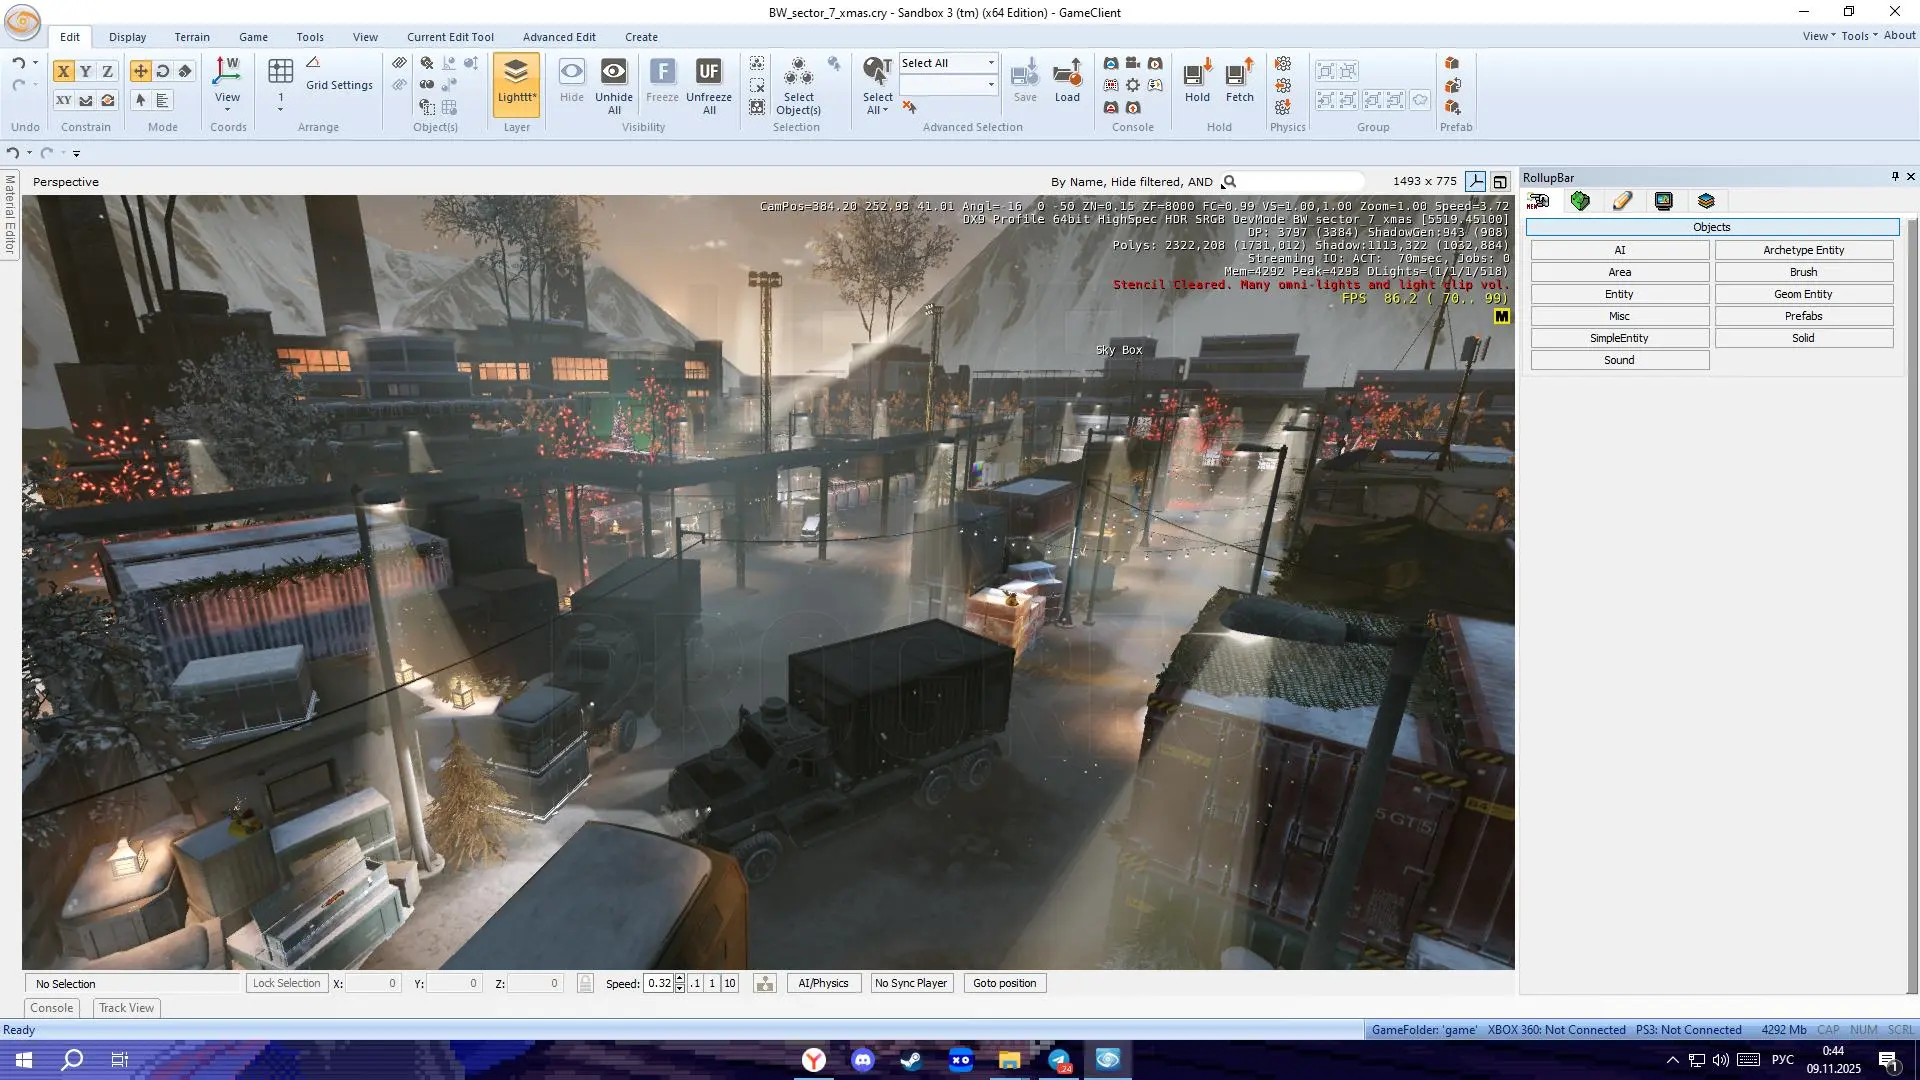Open the top-right View menu dropdown
The image size is (1920, 1080).
(1819, 36)
